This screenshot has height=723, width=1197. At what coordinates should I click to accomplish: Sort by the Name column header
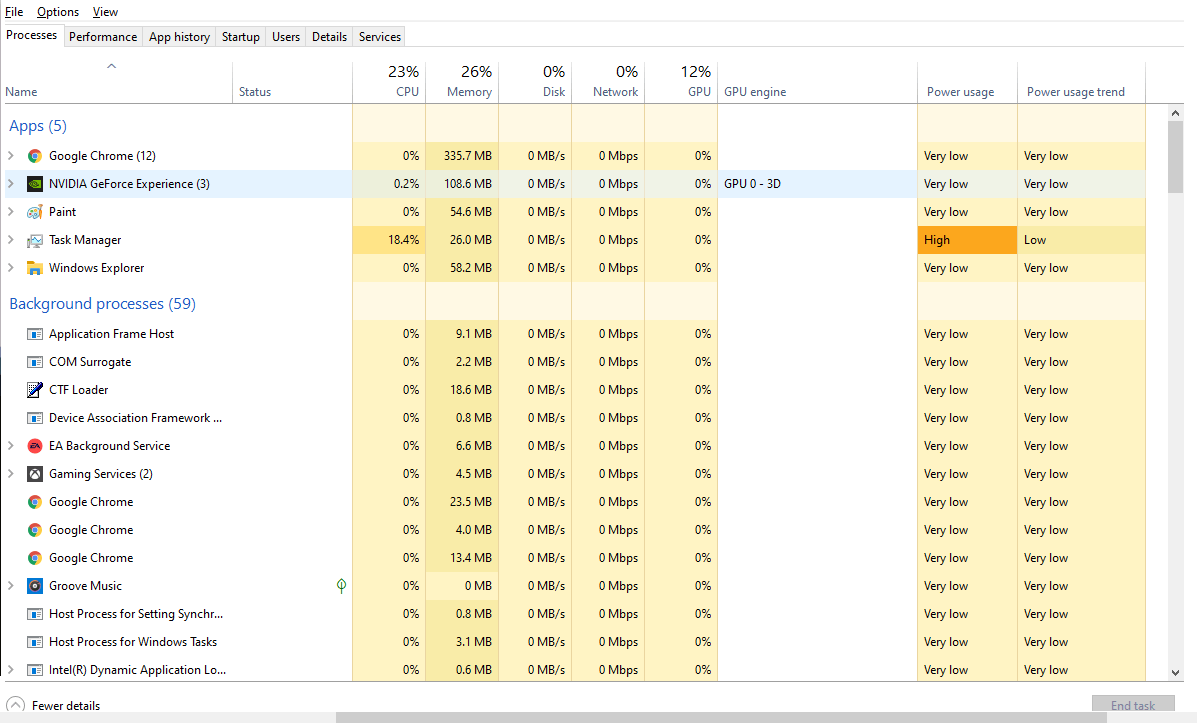[118, 82]
